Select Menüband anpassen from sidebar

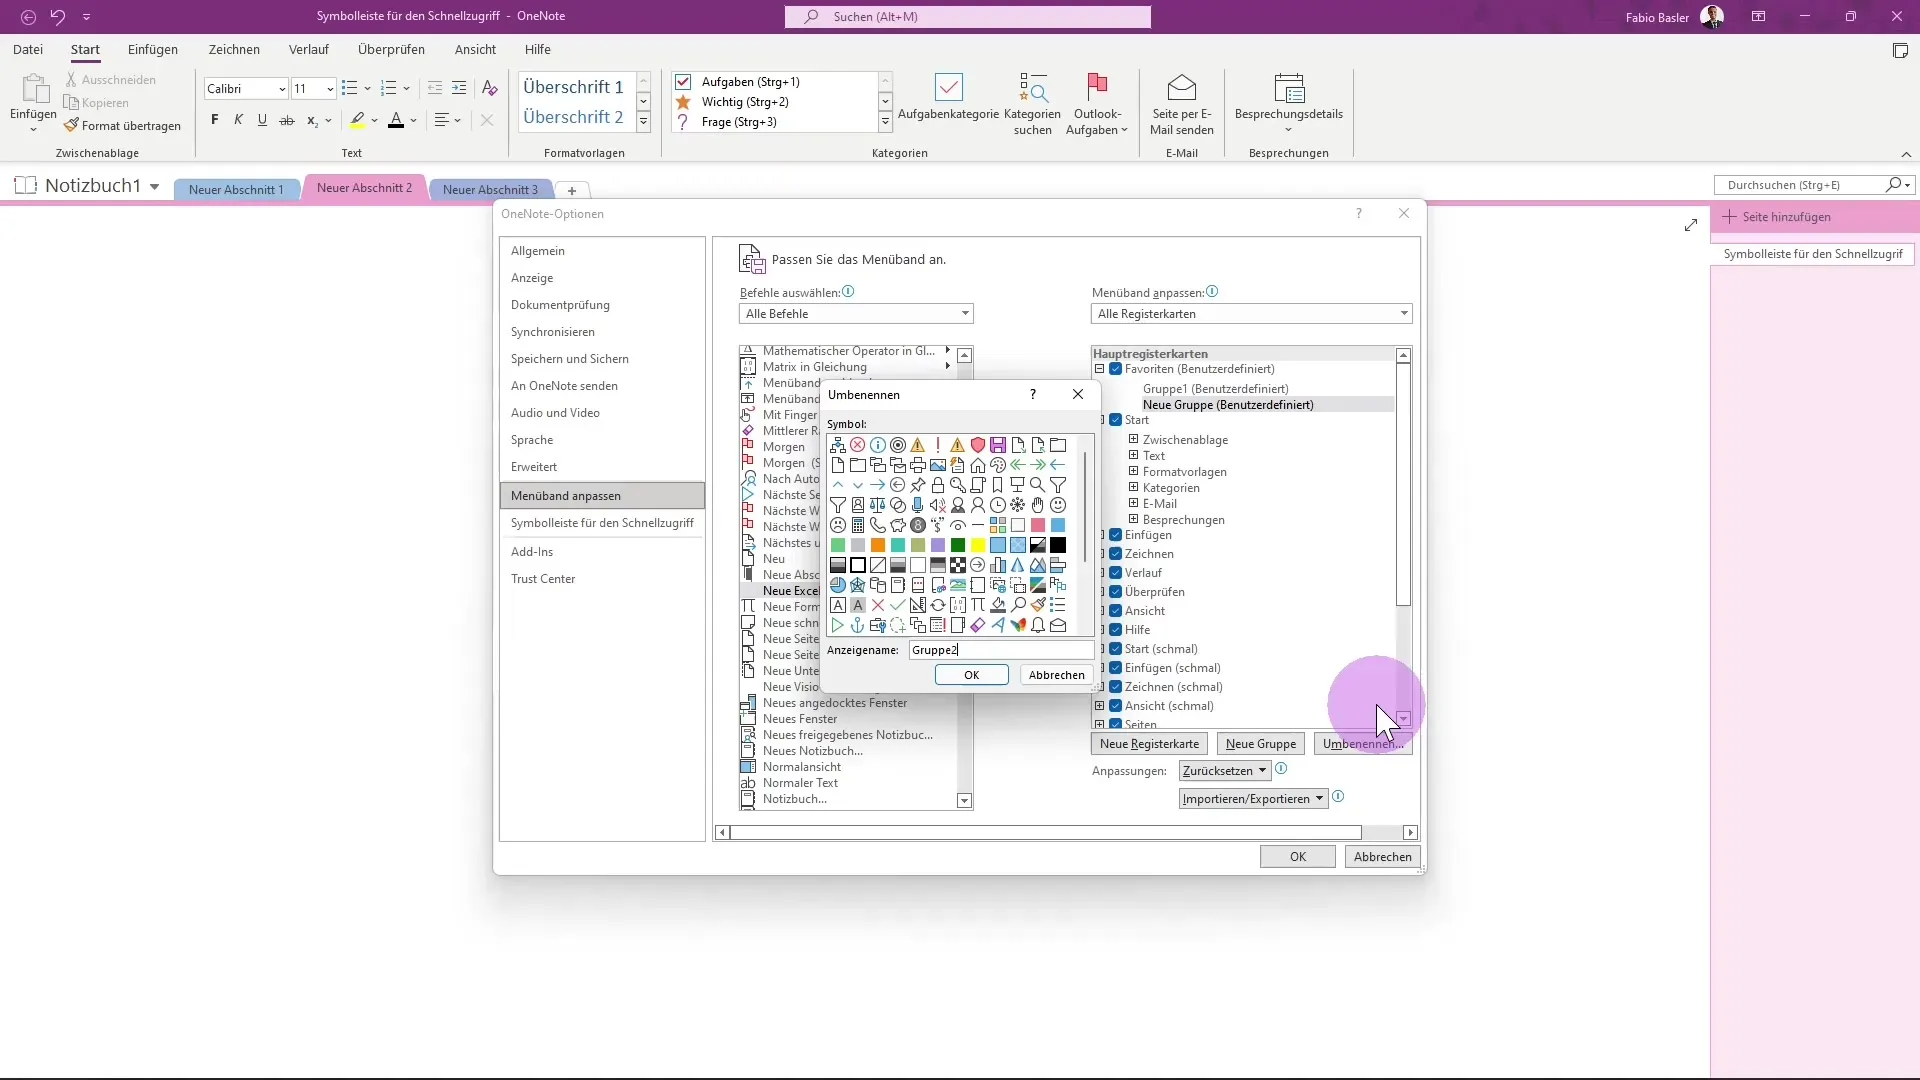564,495
